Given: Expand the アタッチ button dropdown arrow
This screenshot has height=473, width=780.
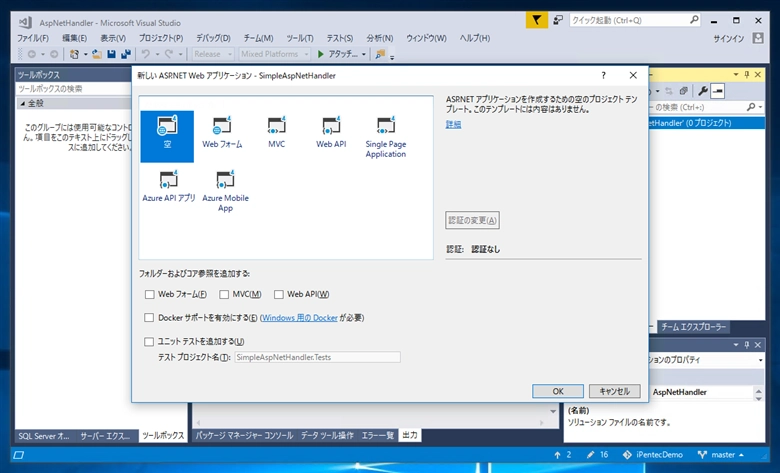Looking at the screenshot, I should [x=364, y=54].
